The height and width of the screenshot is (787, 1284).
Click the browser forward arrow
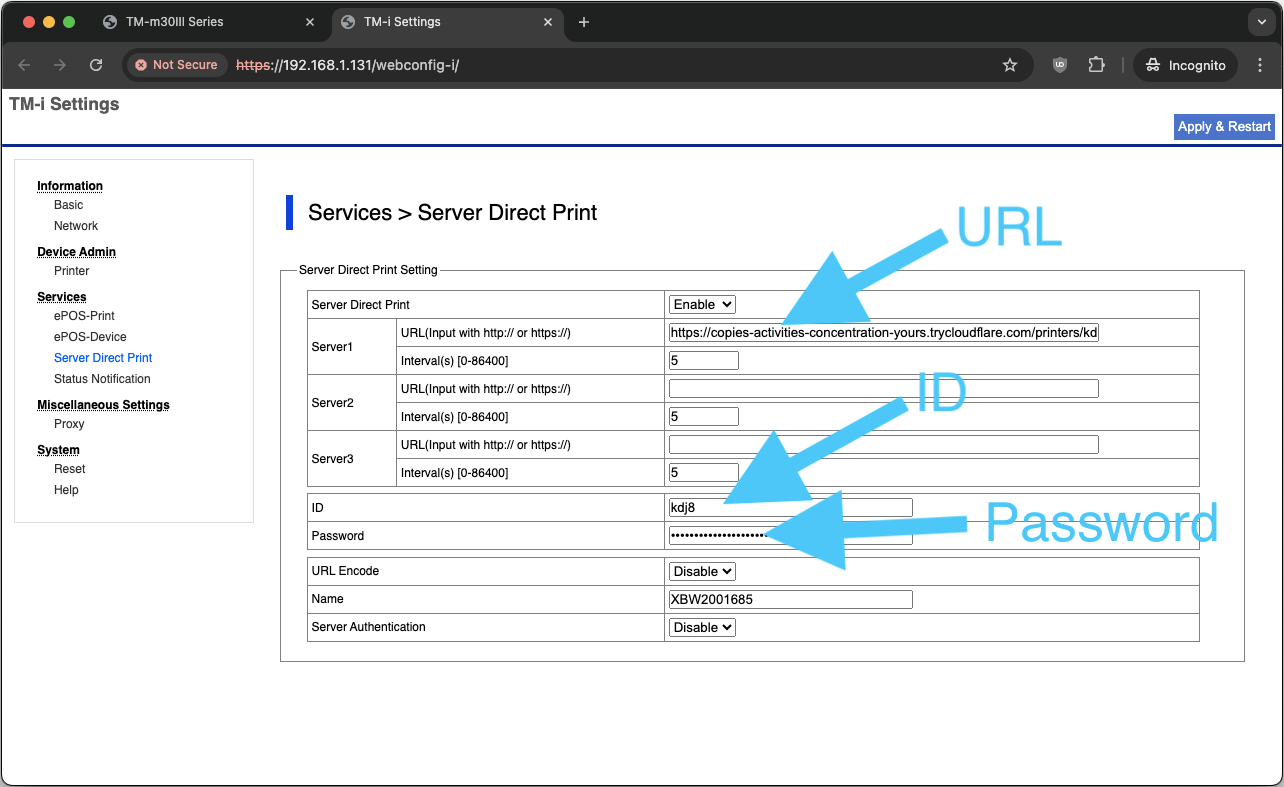60,65
